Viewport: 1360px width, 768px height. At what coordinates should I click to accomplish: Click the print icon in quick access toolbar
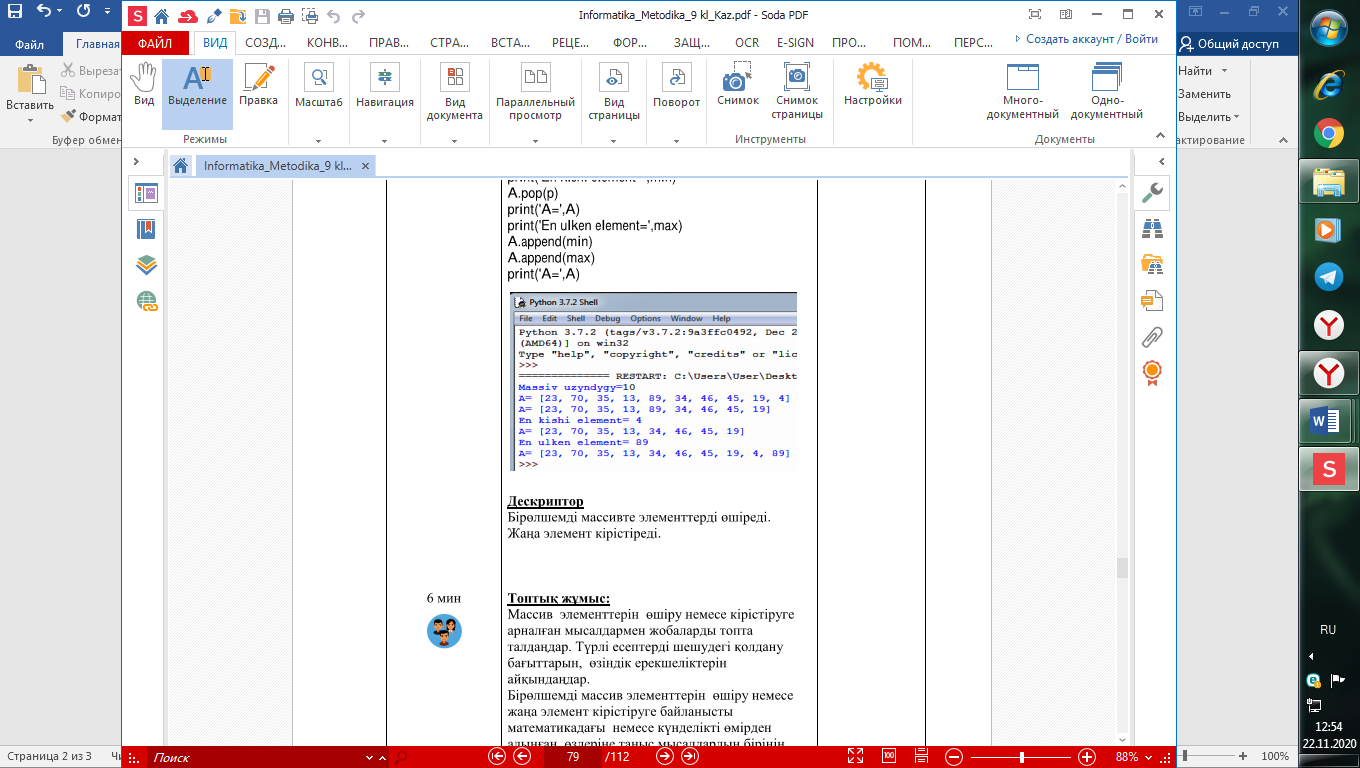pos(285,16)
